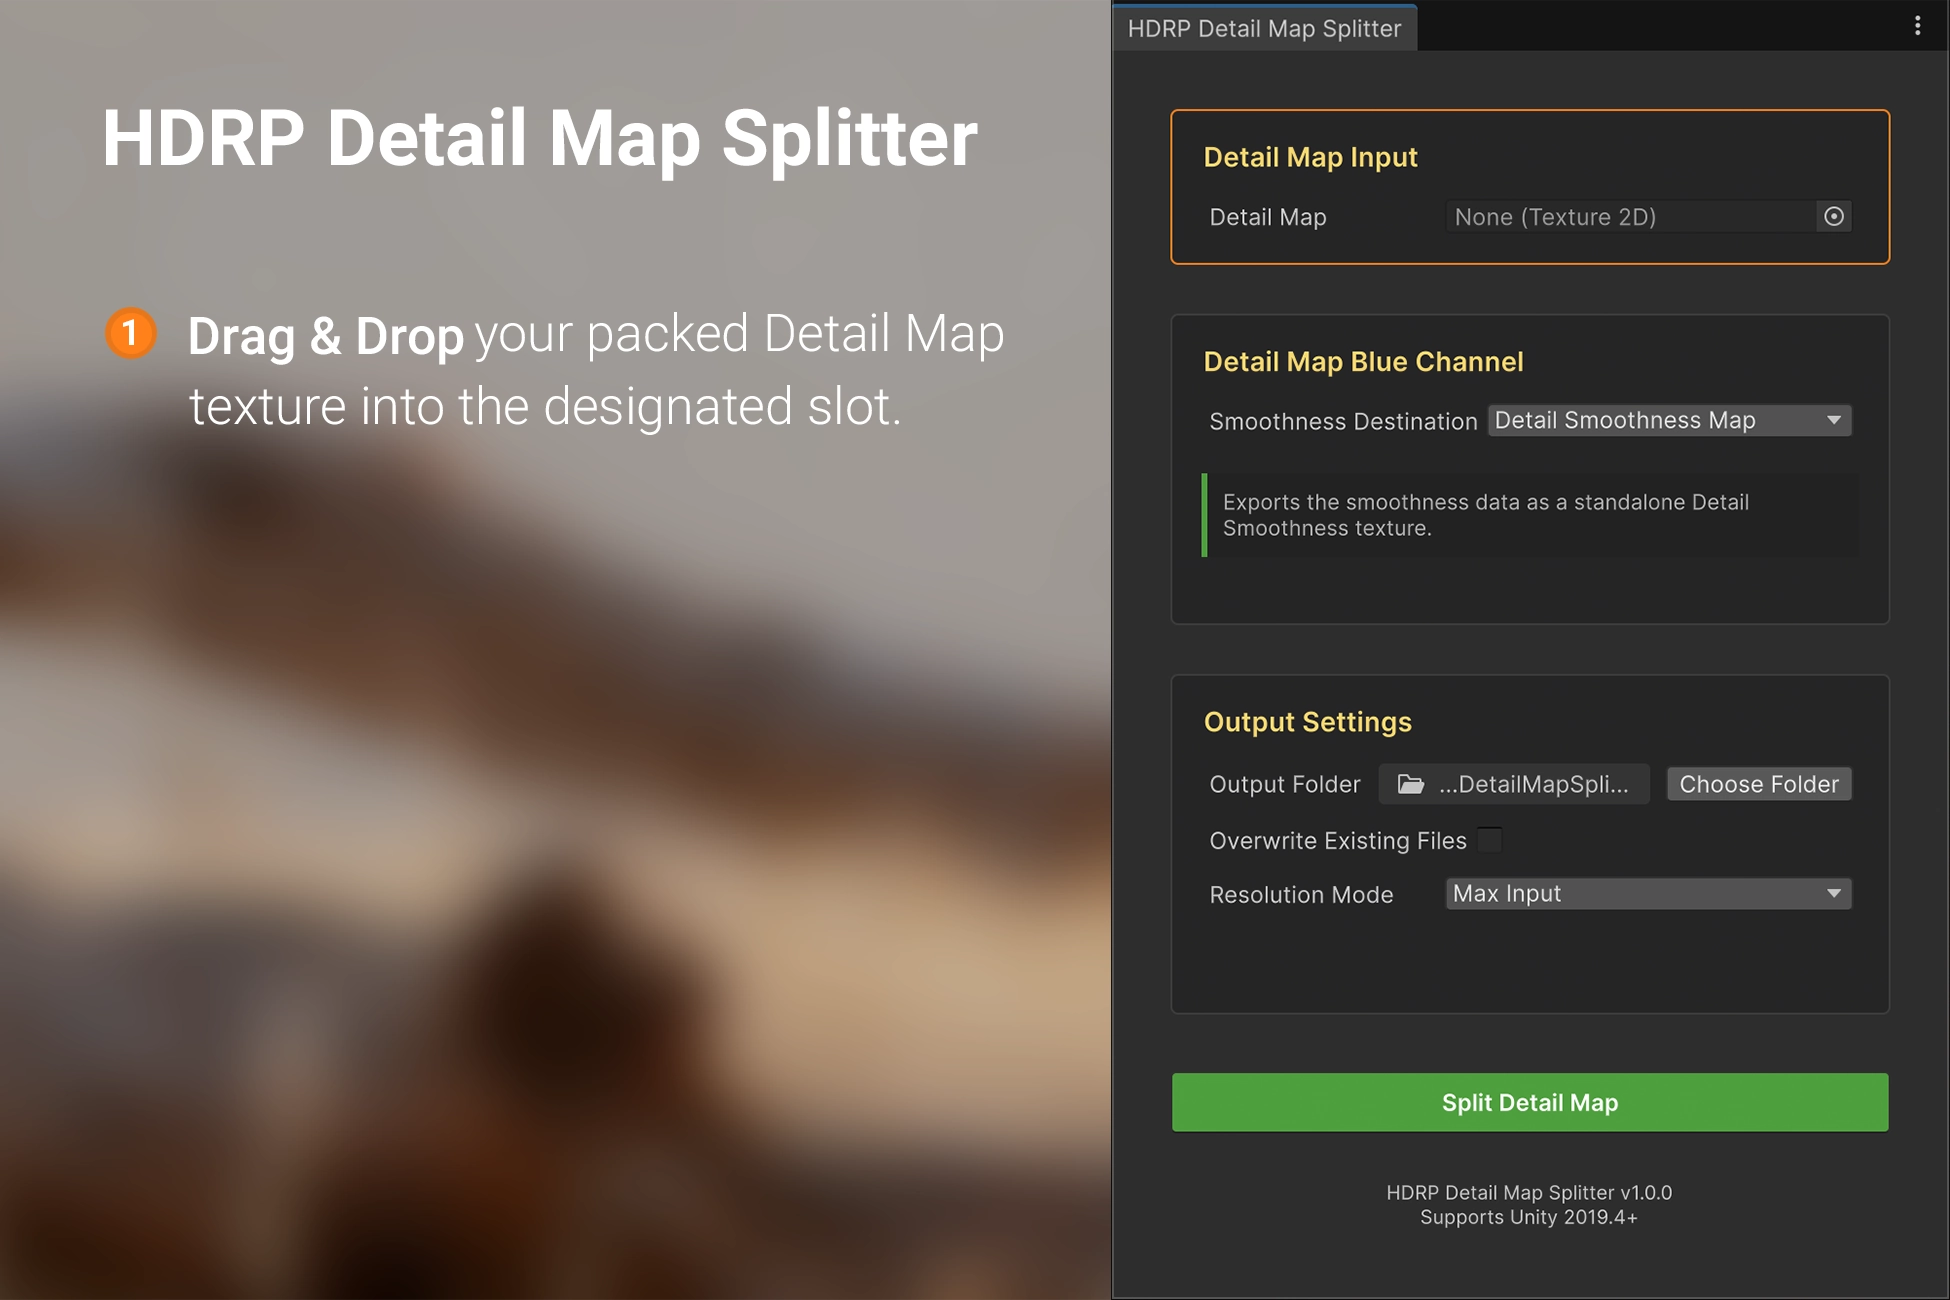Enable Overwrite Existing Files checkbox
The width and height of the screenshot is (1950, 1300).
(1489, 840)
